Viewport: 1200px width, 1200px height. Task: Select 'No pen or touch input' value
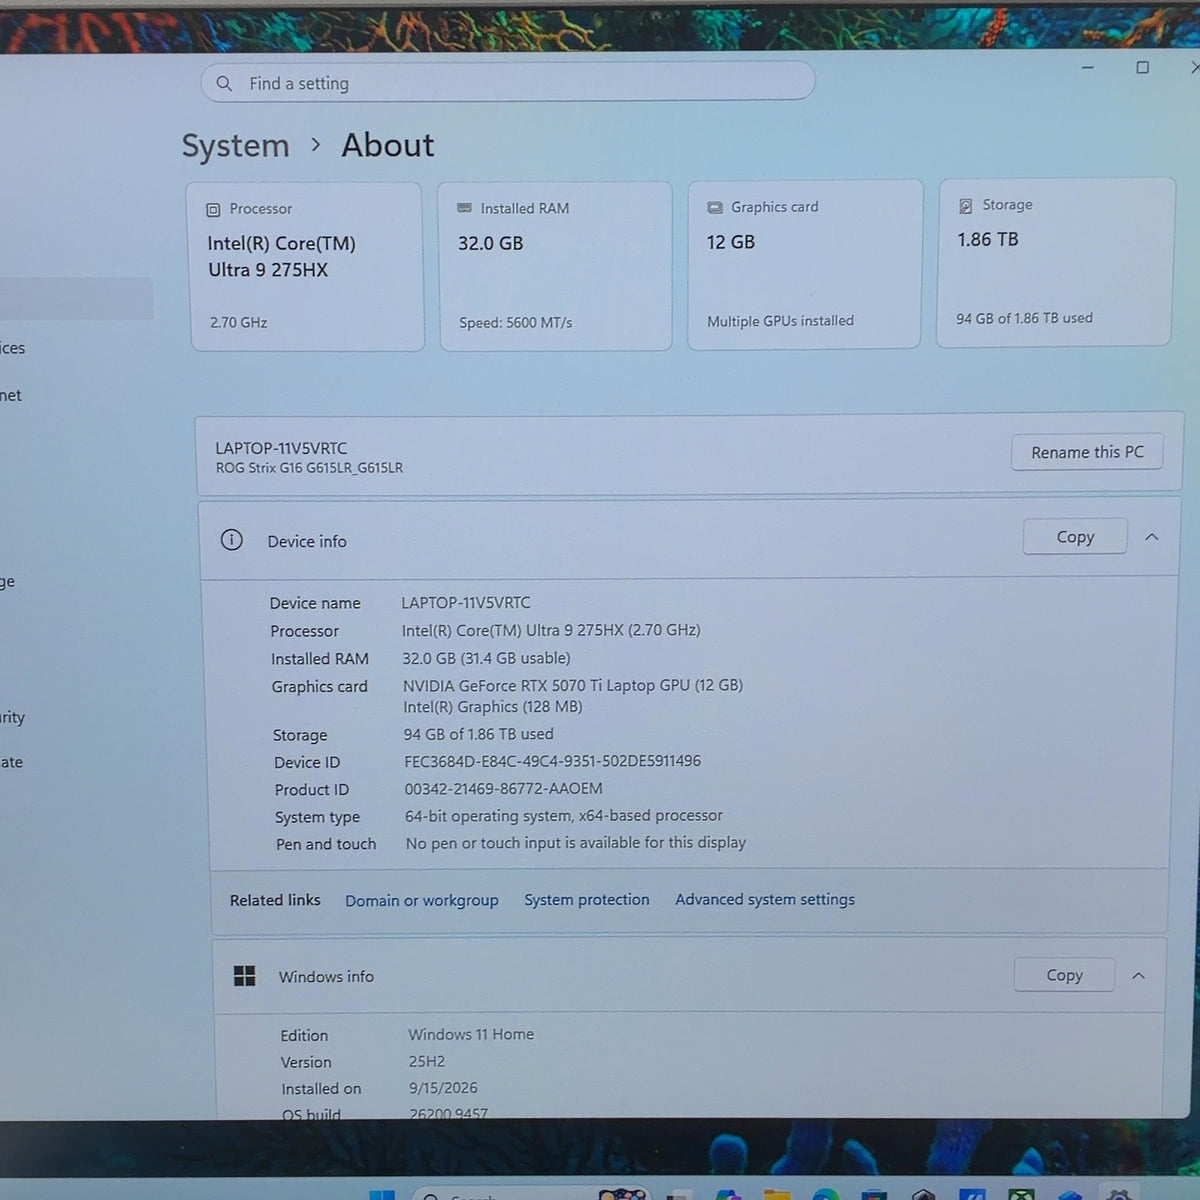coord(575,843)
